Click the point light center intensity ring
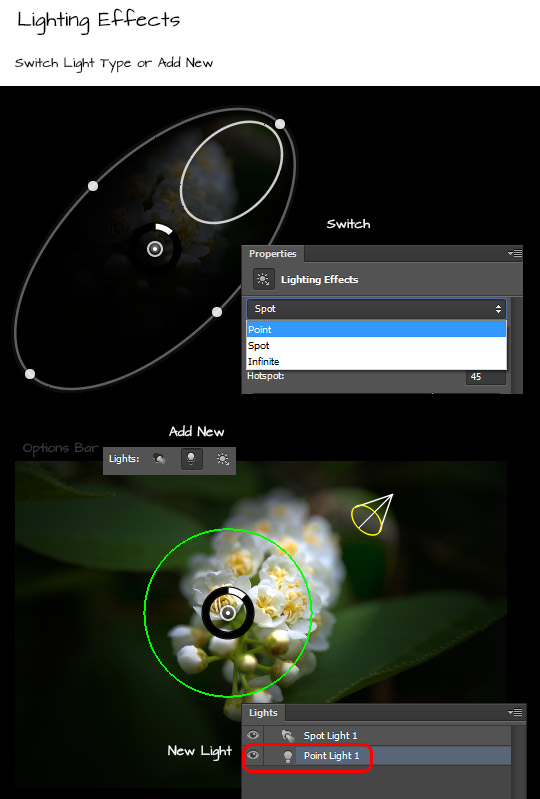Image resolution: width=540 pixels, height=799 pixels. (x=228, y=612)
